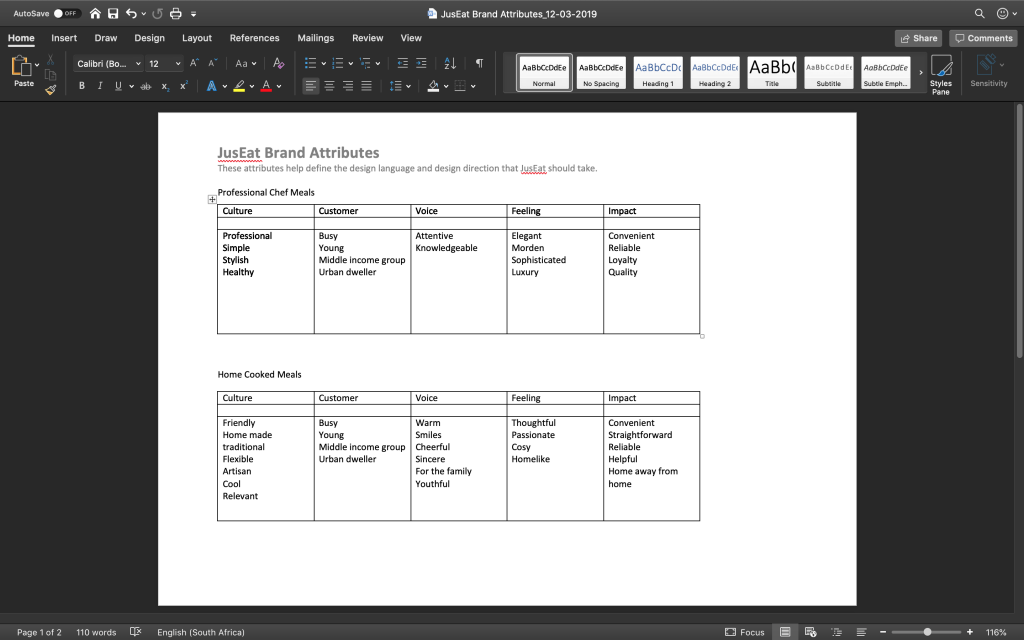This screenshot has width=1024, height=640.
Task: Click the Clear Formatting icon
Action: click(x=279, y=63)
